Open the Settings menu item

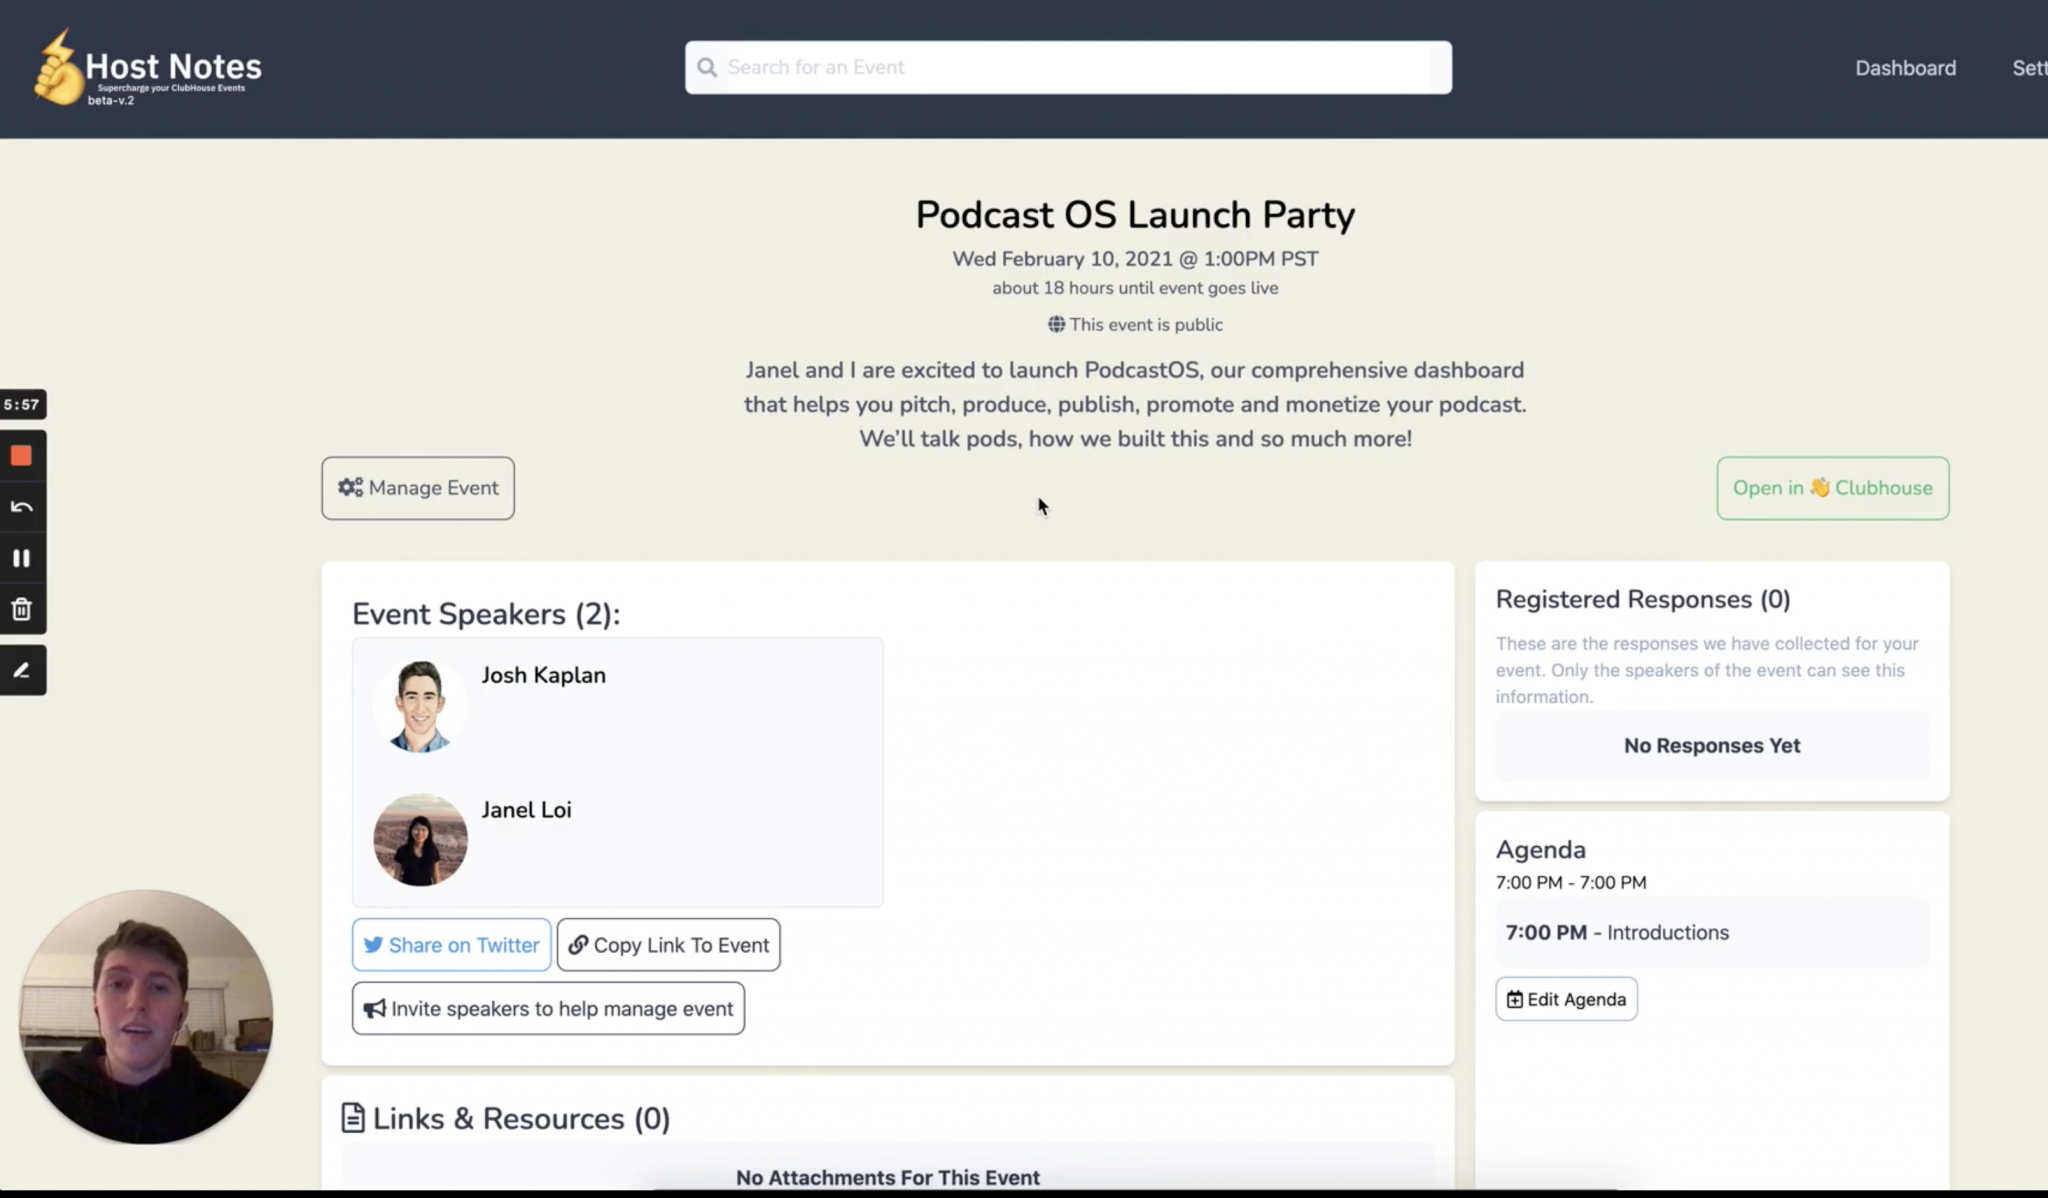[2029, 68]
